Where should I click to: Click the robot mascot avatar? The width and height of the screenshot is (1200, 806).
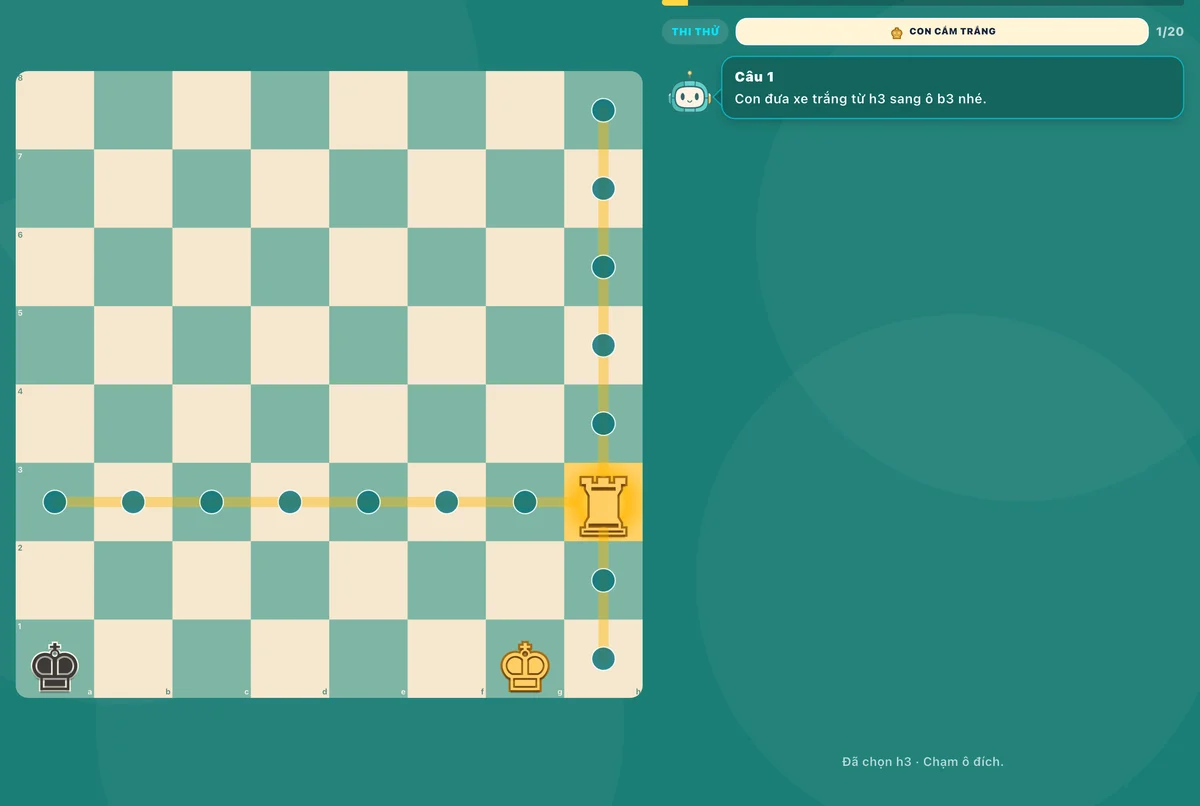point(689,95)
